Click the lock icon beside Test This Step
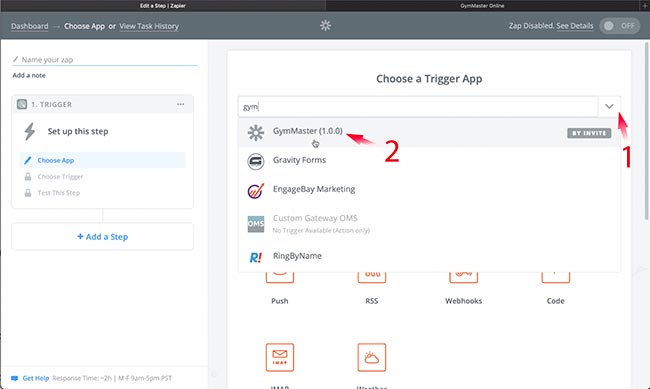The image size is (650, 389). [28, 193]
